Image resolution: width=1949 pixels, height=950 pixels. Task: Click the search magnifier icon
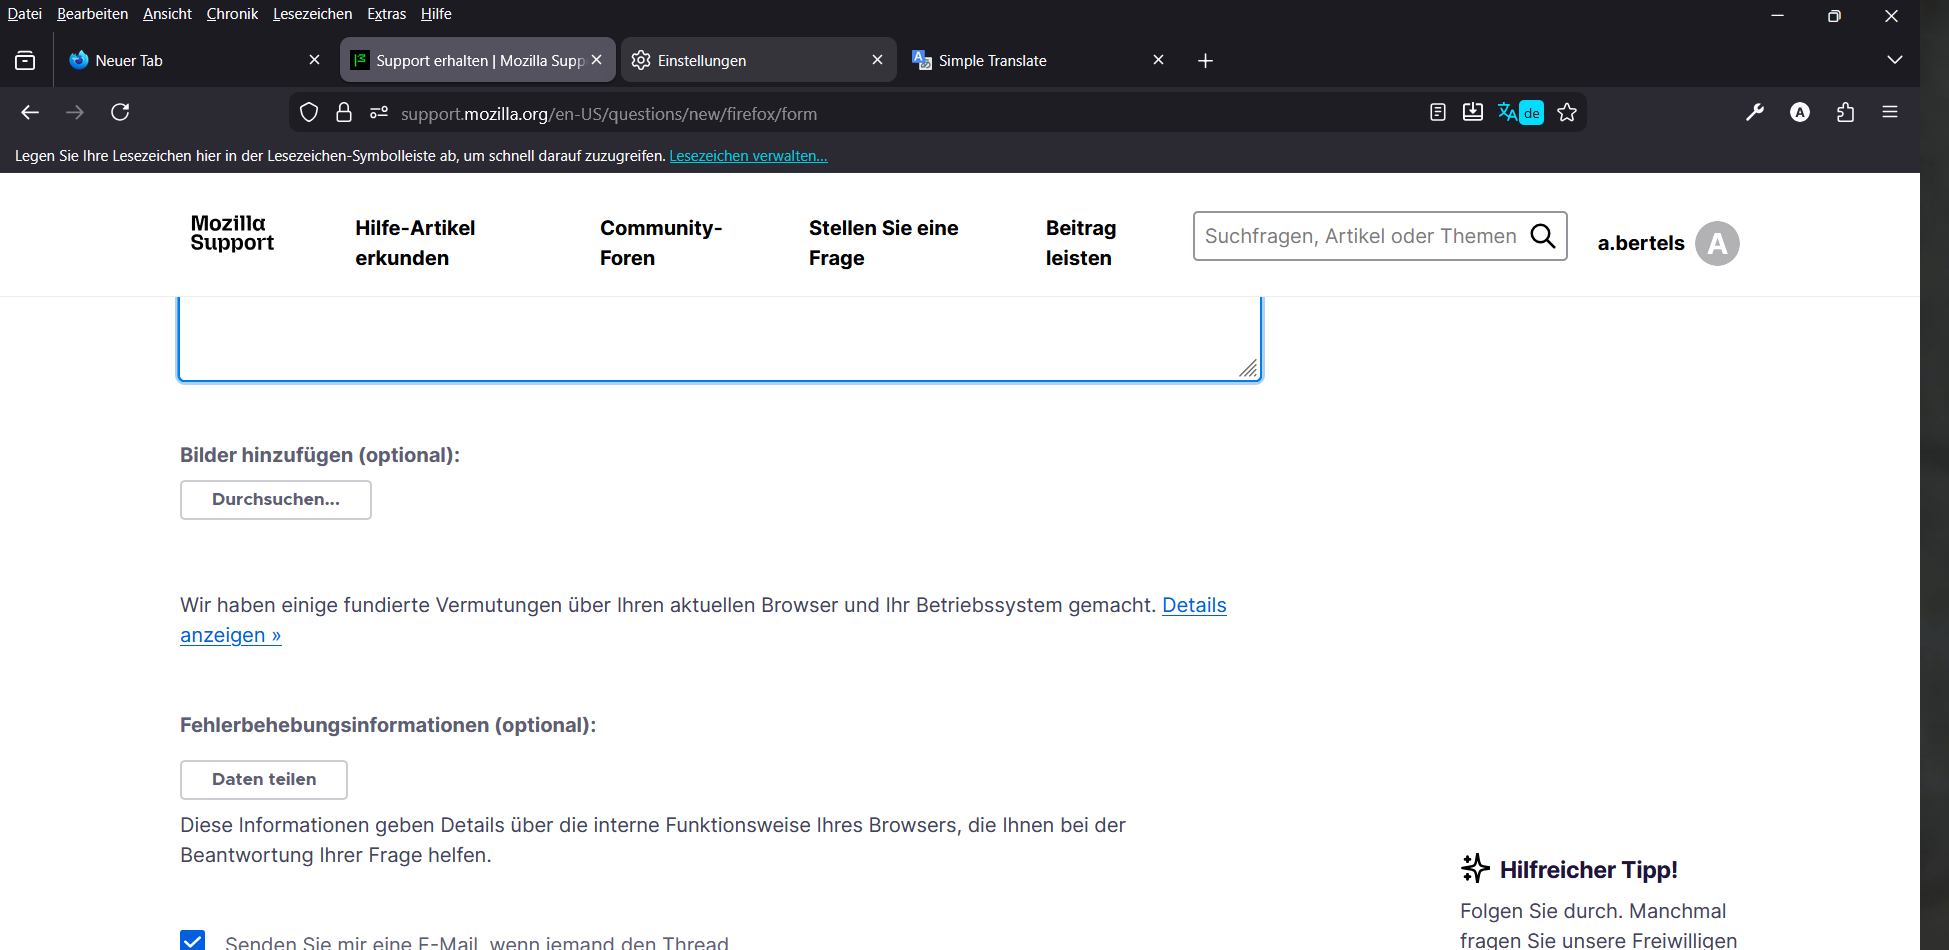click(x=1543, y=236)
